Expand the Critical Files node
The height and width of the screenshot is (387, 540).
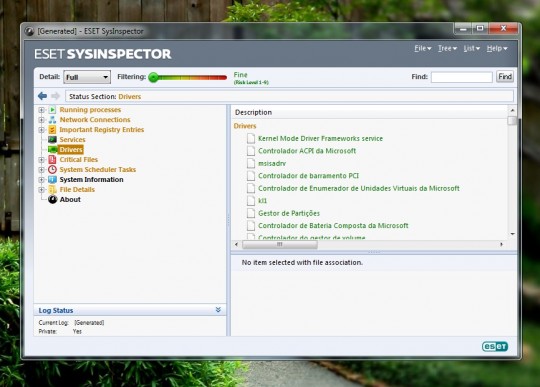pyautogui.click(x=41, y=160)
